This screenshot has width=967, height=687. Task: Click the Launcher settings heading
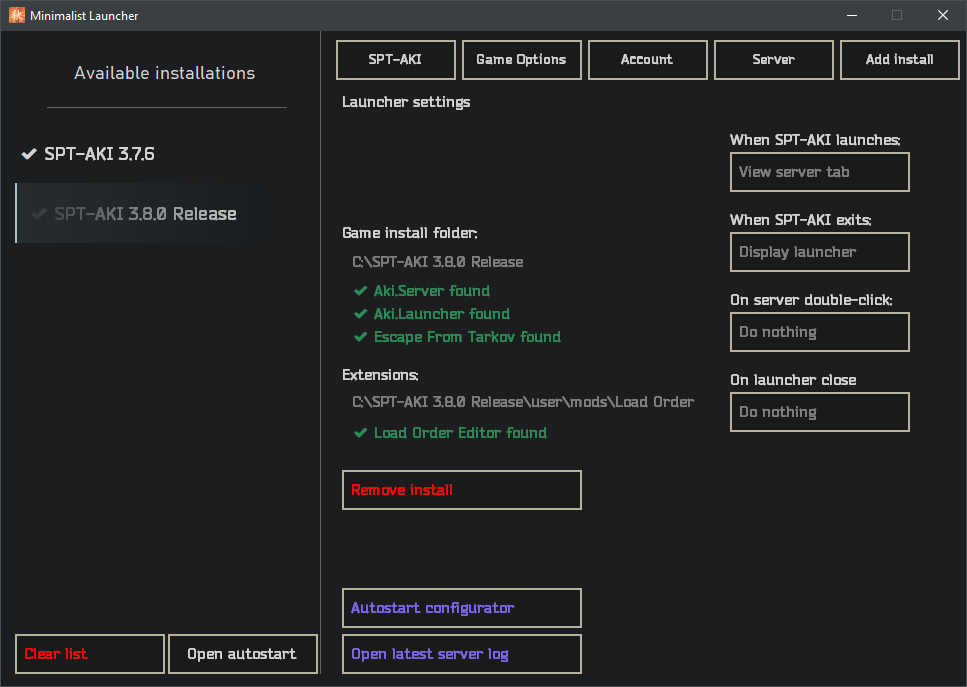pyautogui.click(x=406, y=102)
